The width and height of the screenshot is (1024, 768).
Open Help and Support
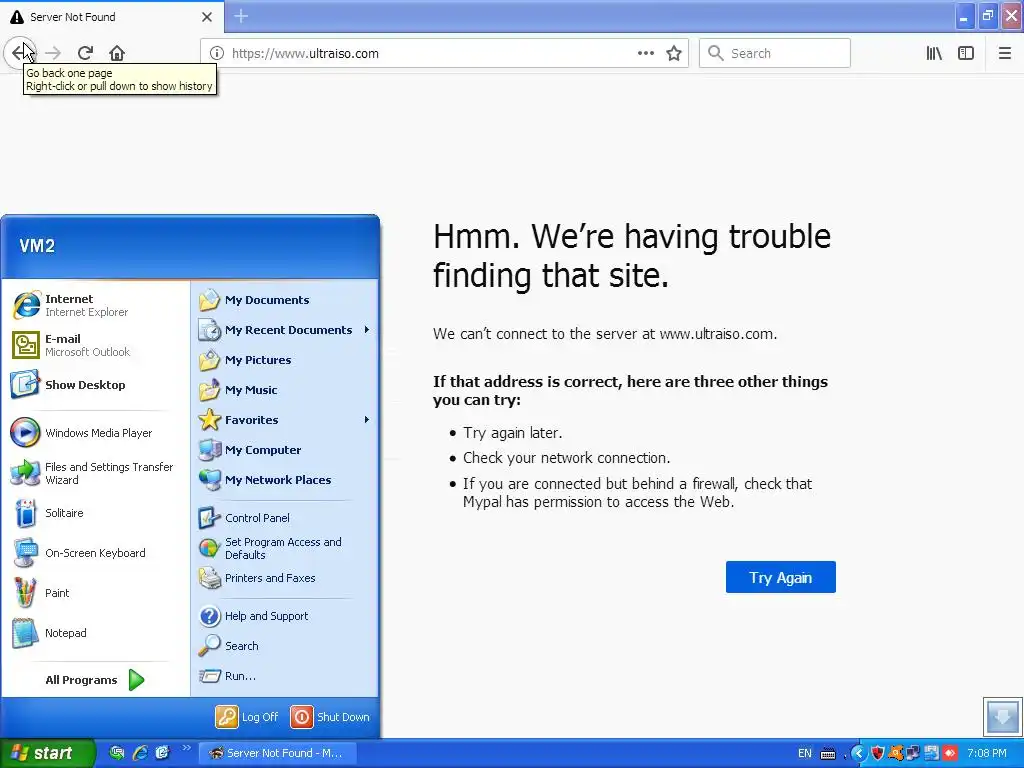point(285,616)
